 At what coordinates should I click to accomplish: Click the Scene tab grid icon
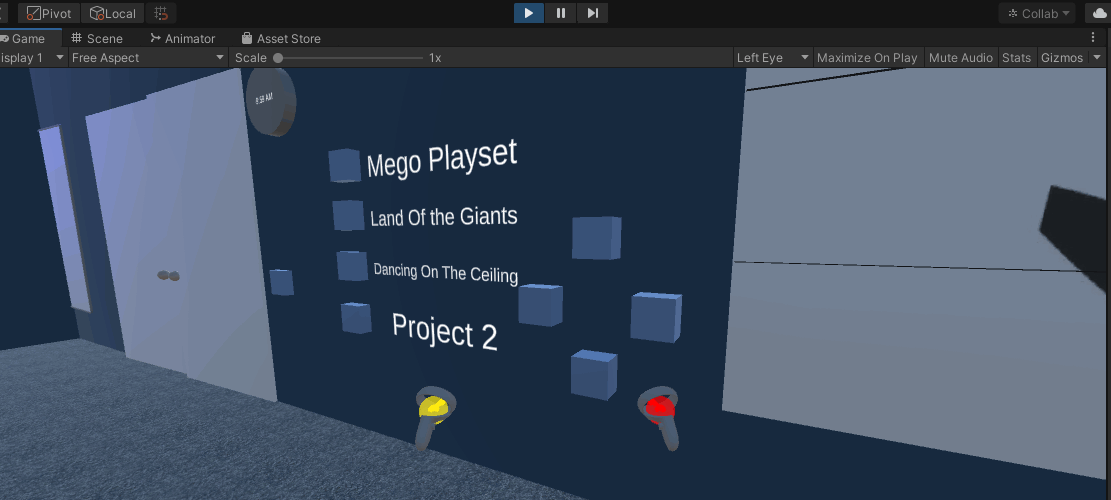tap(77, 38)
